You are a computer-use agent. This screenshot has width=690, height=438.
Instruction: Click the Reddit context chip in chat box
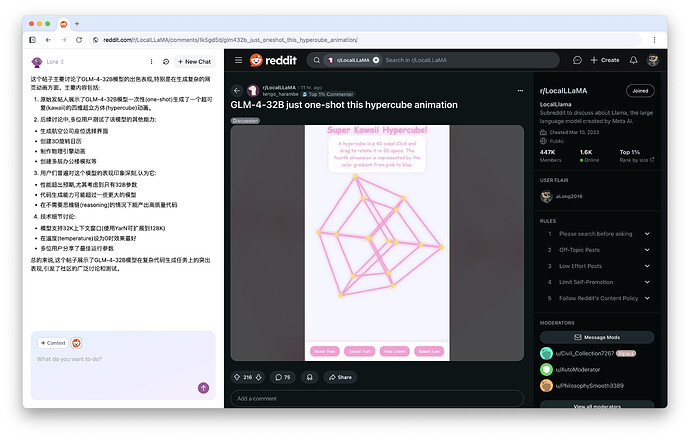(76, 343)
